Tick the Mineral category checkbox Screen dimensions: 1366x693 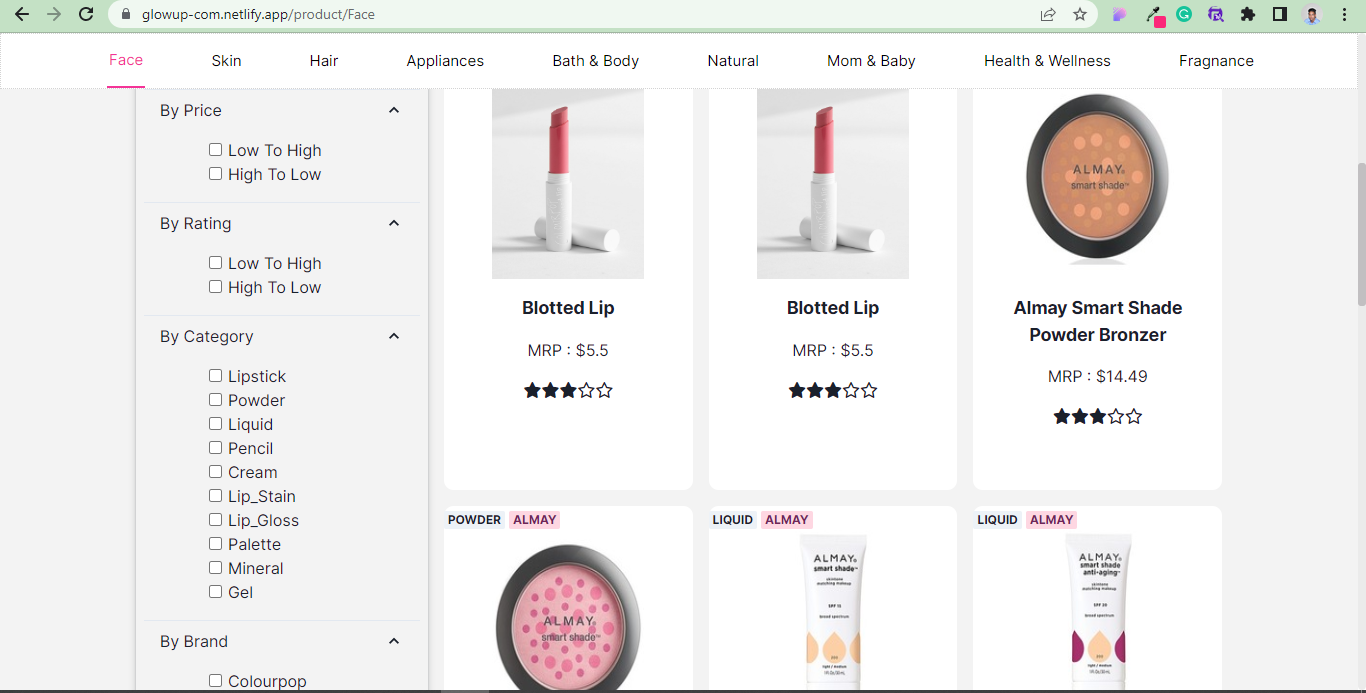point(215,567)
